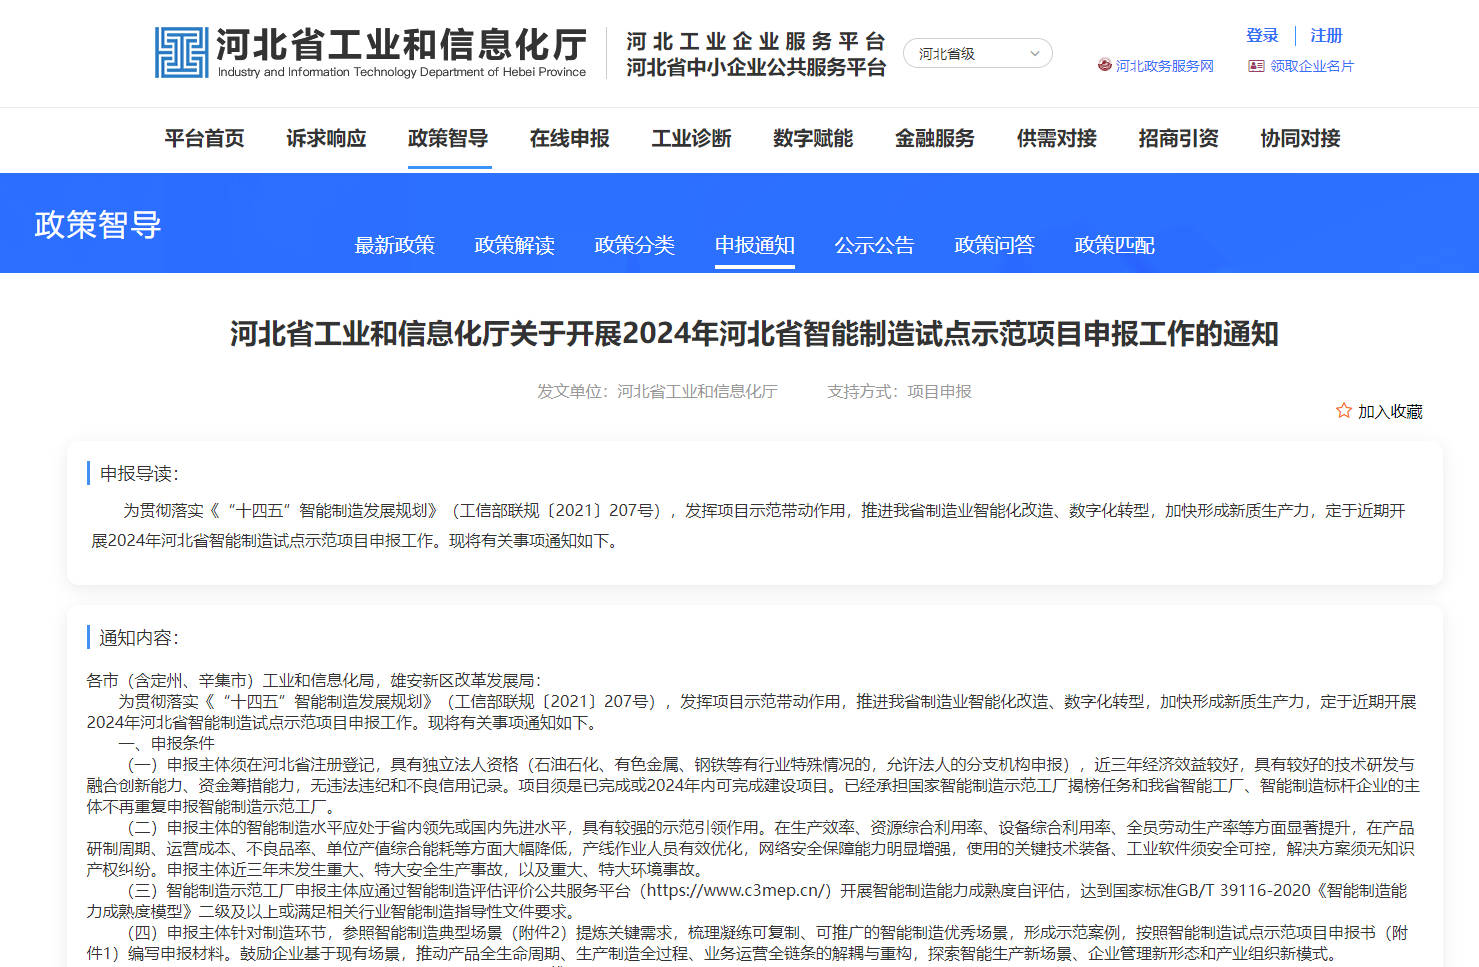Click the 登录 login link

click(x=1262, y=35)
